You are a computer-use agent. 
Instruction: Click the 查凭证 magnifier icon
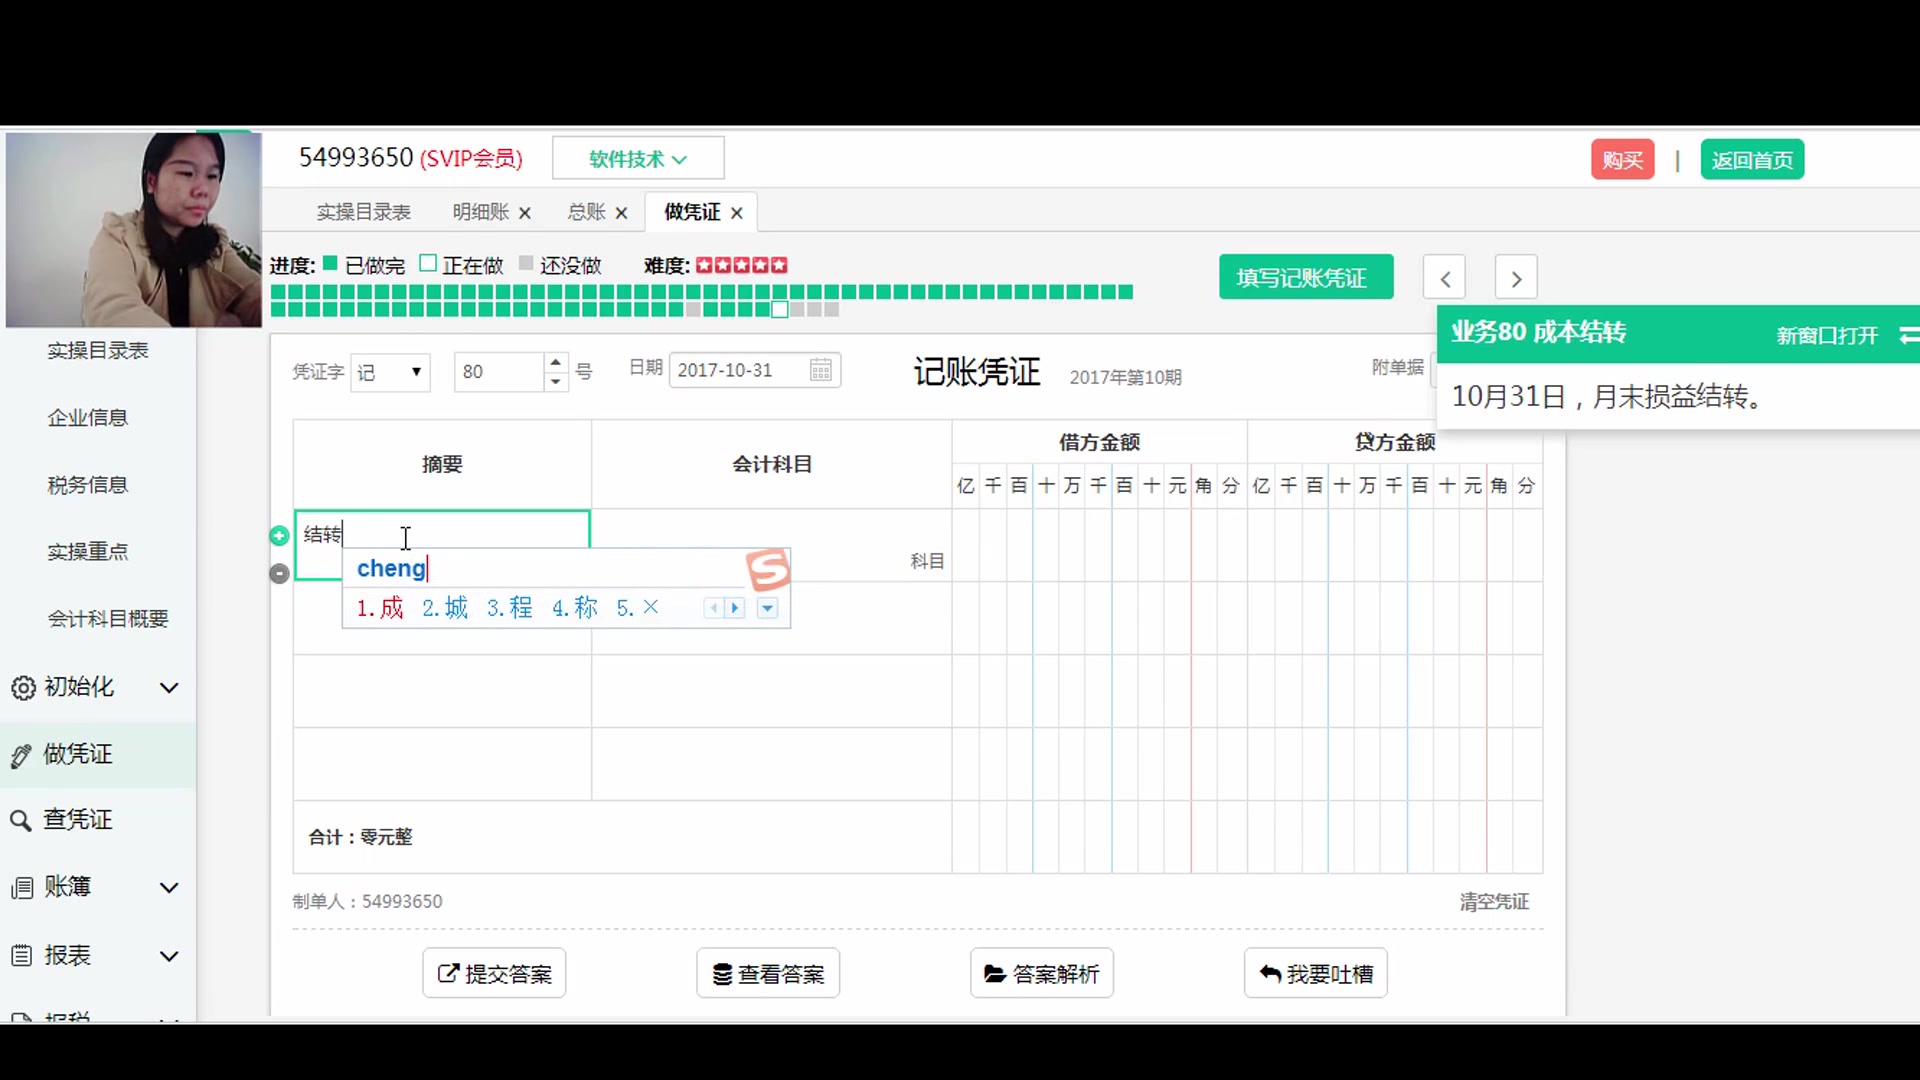coord(21,821)
